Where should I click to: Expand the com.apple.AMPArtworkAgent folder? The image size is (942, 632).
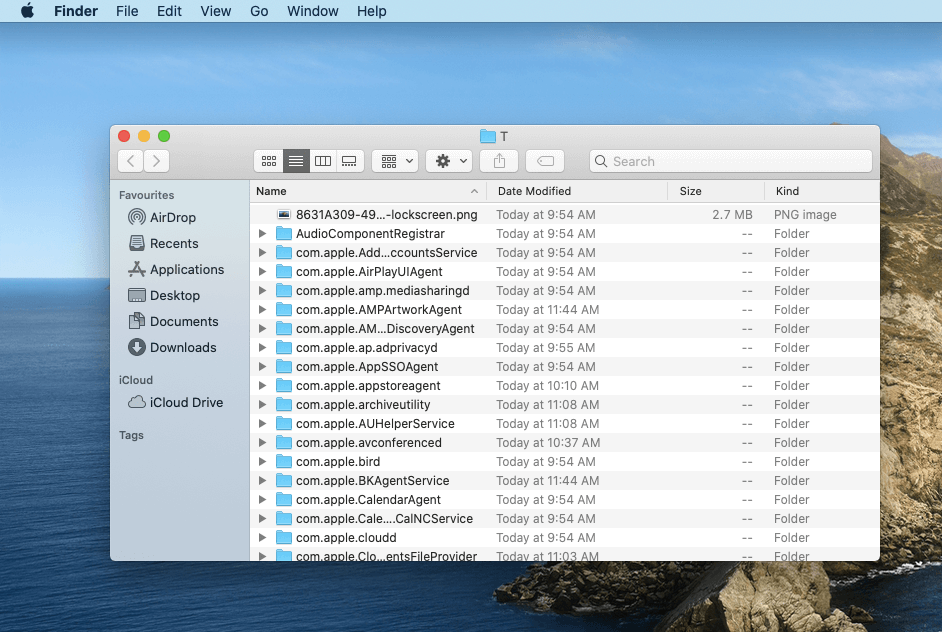point(263,309)
